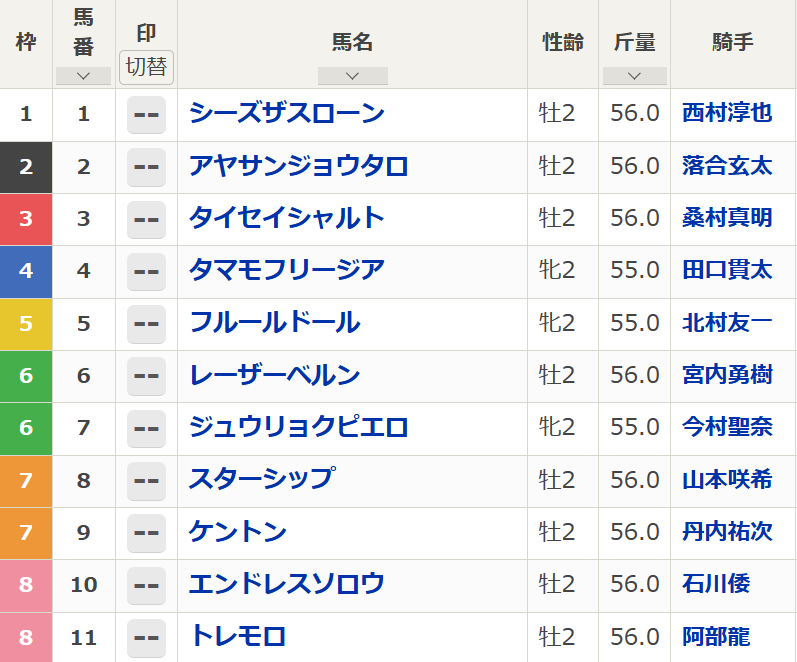Viewport: 797px width, 662px height.
Task: View jockey profile 西村淳也
Action: 727,114
